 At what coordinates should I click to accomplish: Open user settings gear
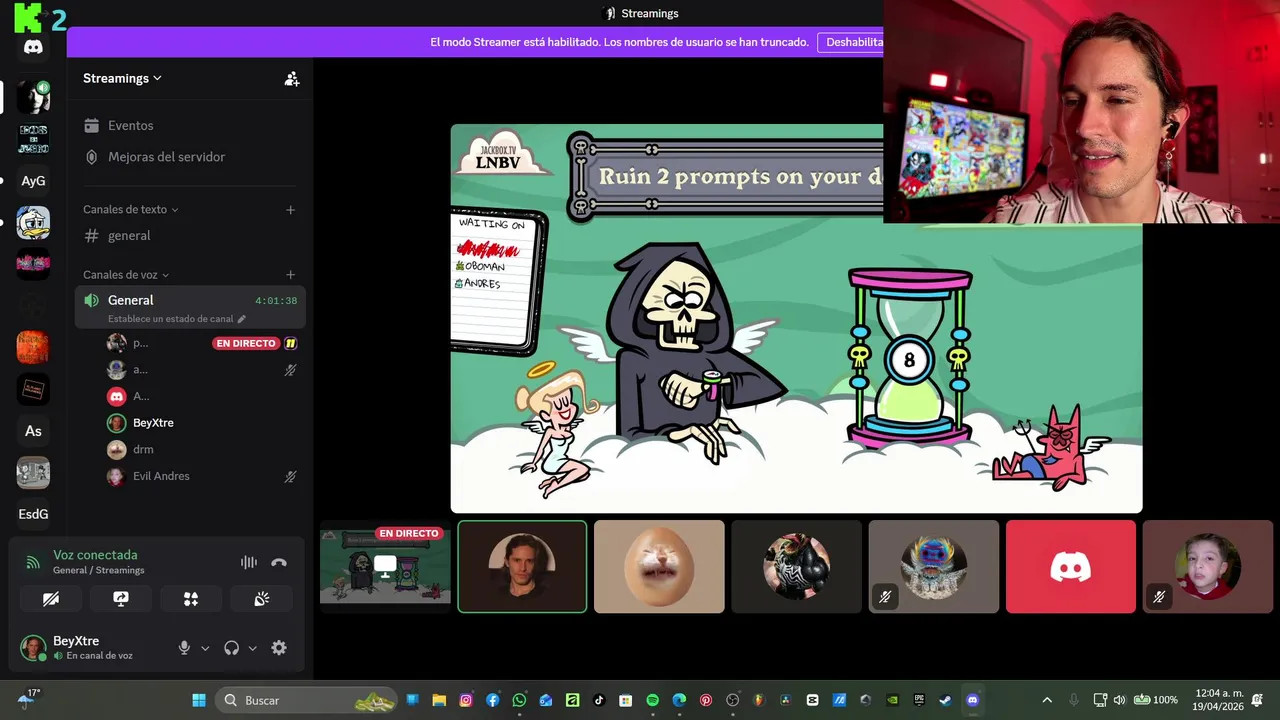click(279, 648)
